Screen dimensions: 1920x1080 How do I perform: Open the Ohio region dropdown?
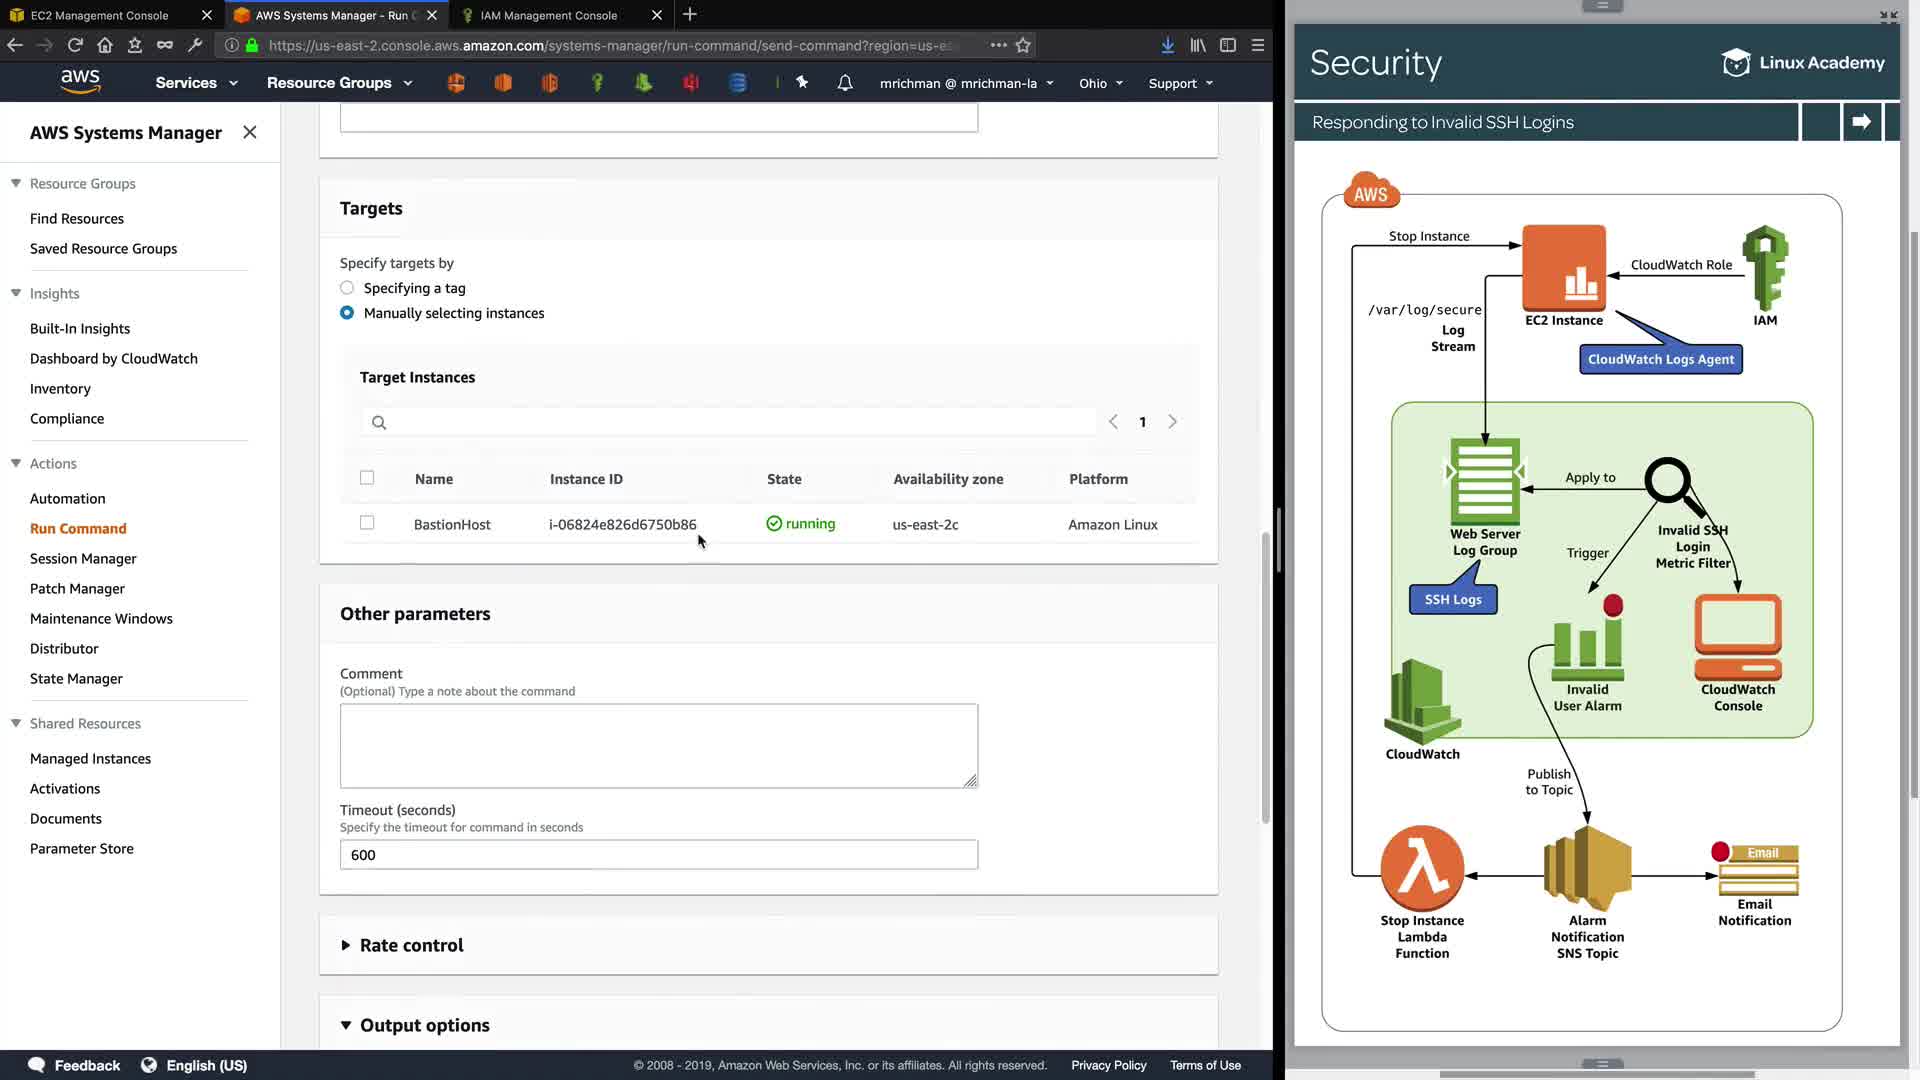pyautogui.click(x=1100, y=83)
